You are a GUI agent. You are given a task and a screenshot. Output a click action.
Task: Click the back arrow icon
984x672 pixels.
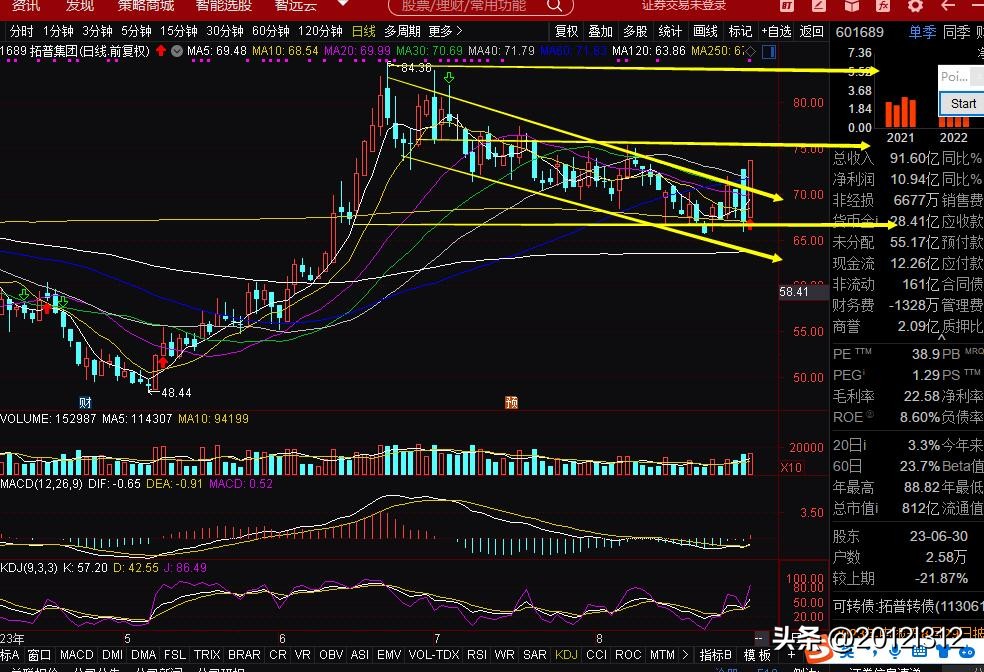click(x=948, y=6)
